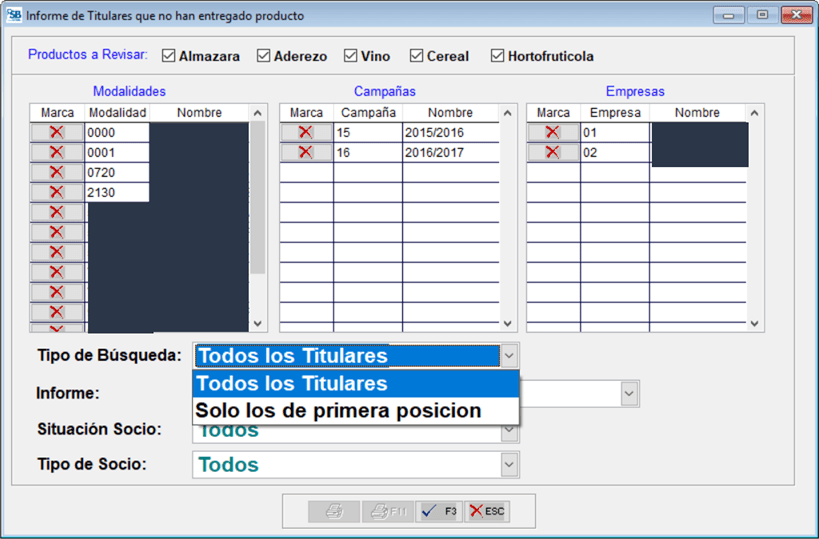
Task: Click the F11 print button
Action: pyautogui.click(x=386, y=511)
